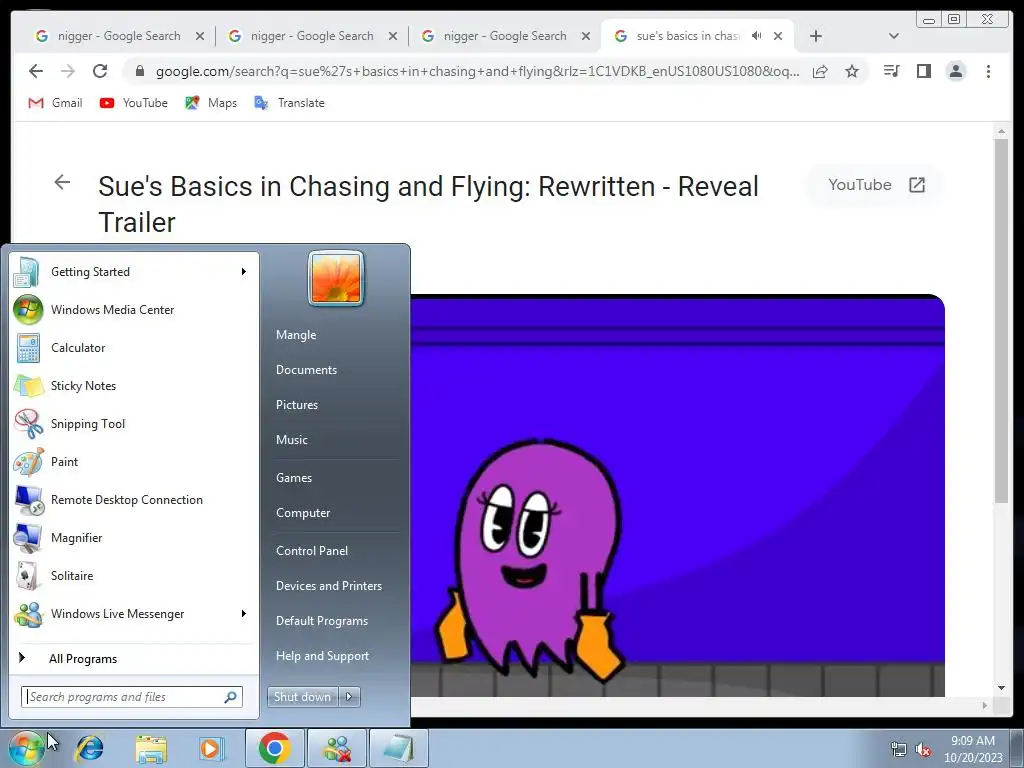Click the vertical scrollbar thumb on the page
This screenshot has height=768, width=1024.
click(x=1001, y=320)
